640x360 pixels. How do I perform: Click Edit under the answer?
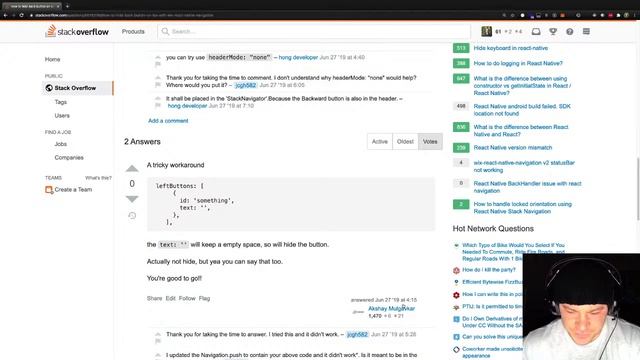pos(170,298)
